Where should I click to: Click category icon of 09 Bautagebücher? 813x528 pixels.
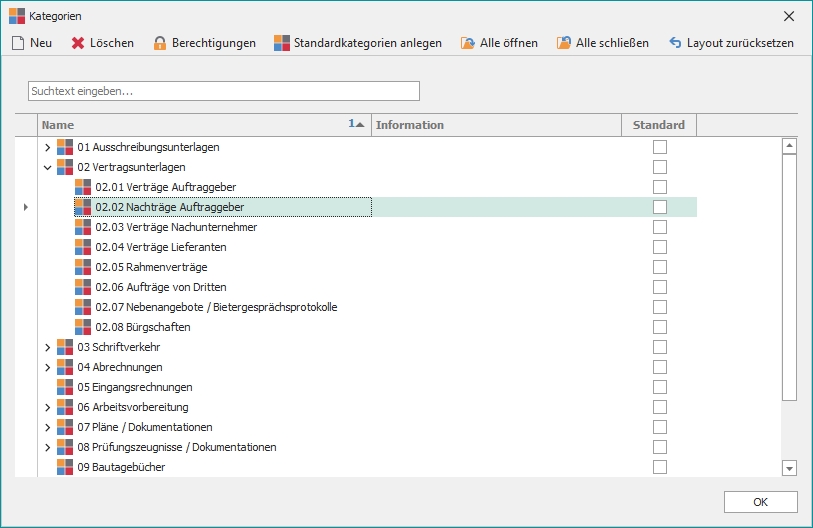point(65,467)
